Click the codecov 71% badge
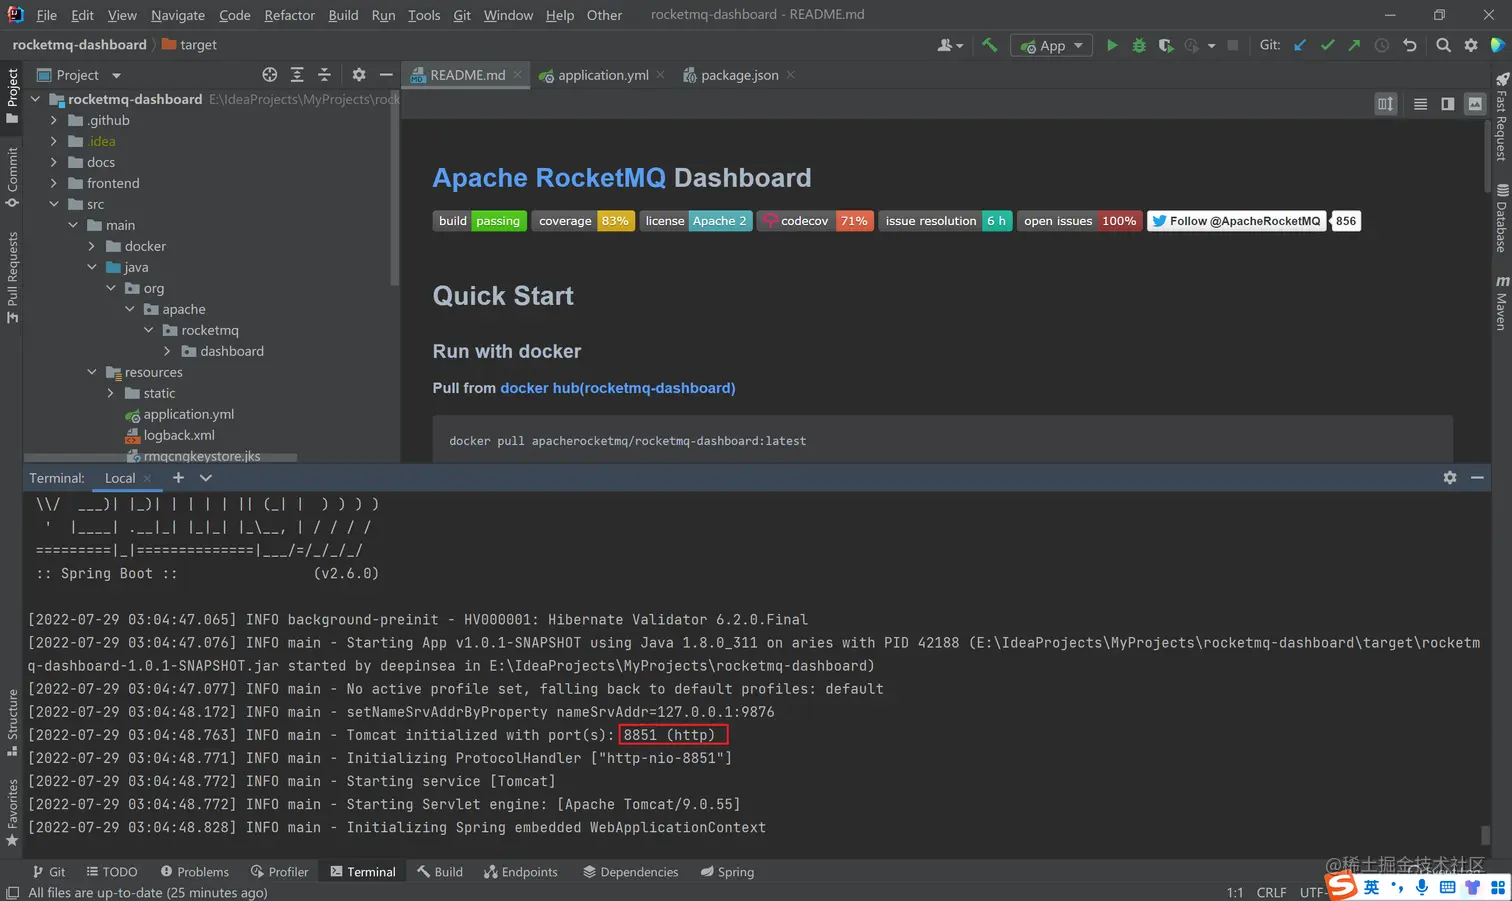1512x901 pixels. point(816,221)
